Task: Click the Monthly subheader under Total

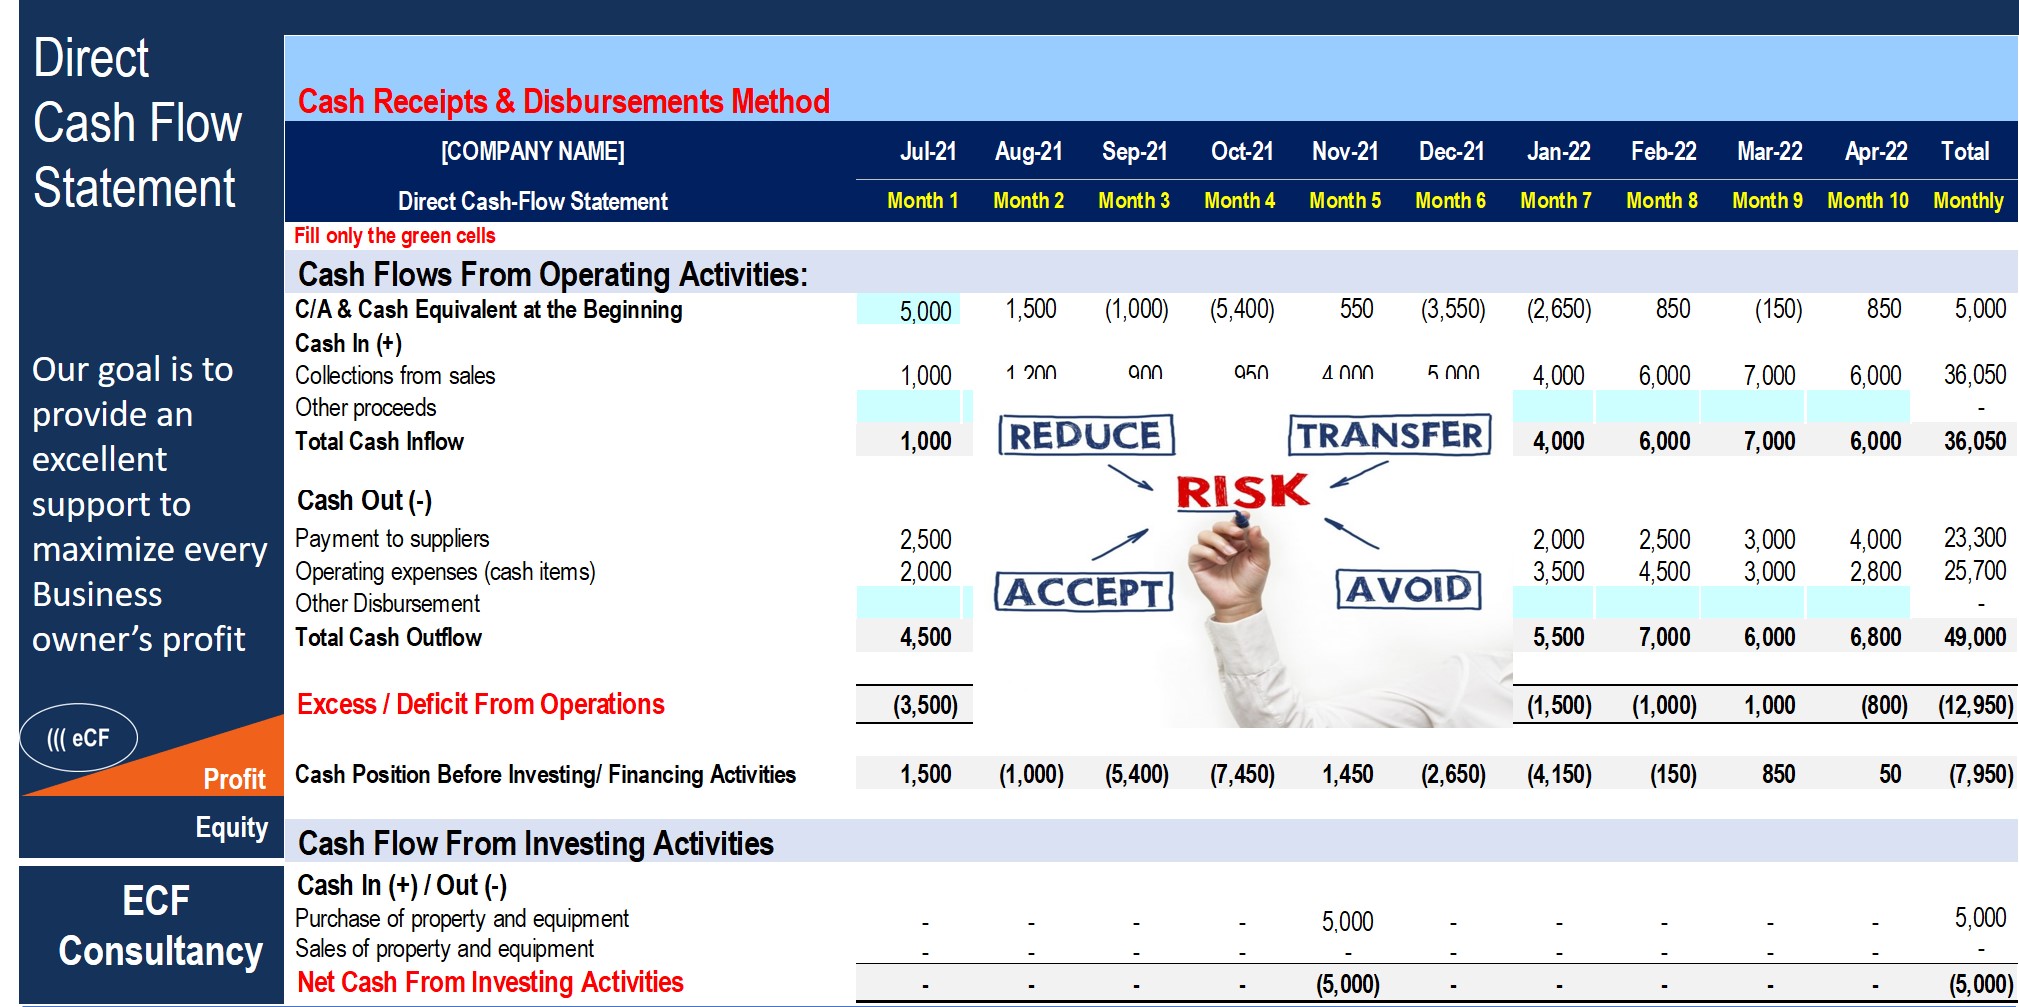Action: click(1968, 200)
